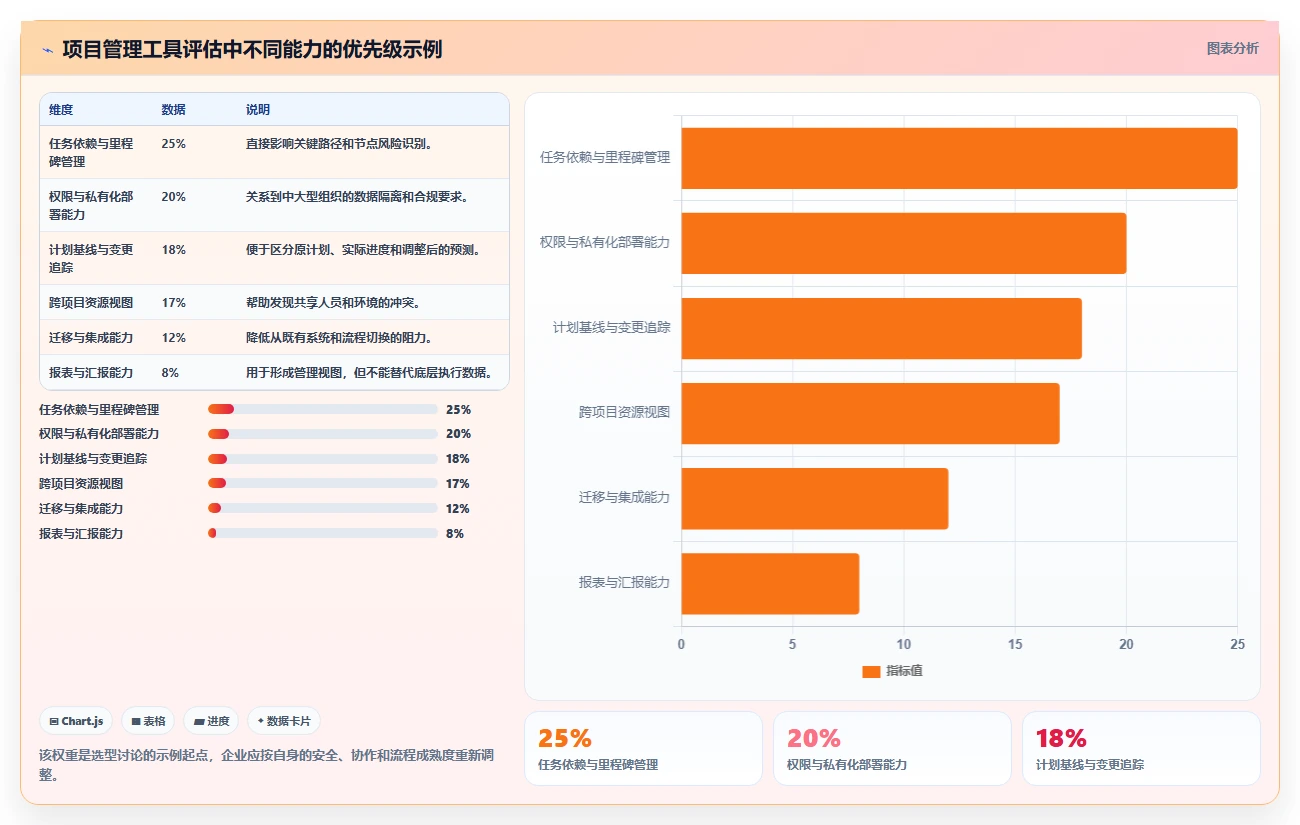1300x825 pixels.
Task: Open the 20% 权限与私有化部署能力 data card
Action: tap(892, 748)
